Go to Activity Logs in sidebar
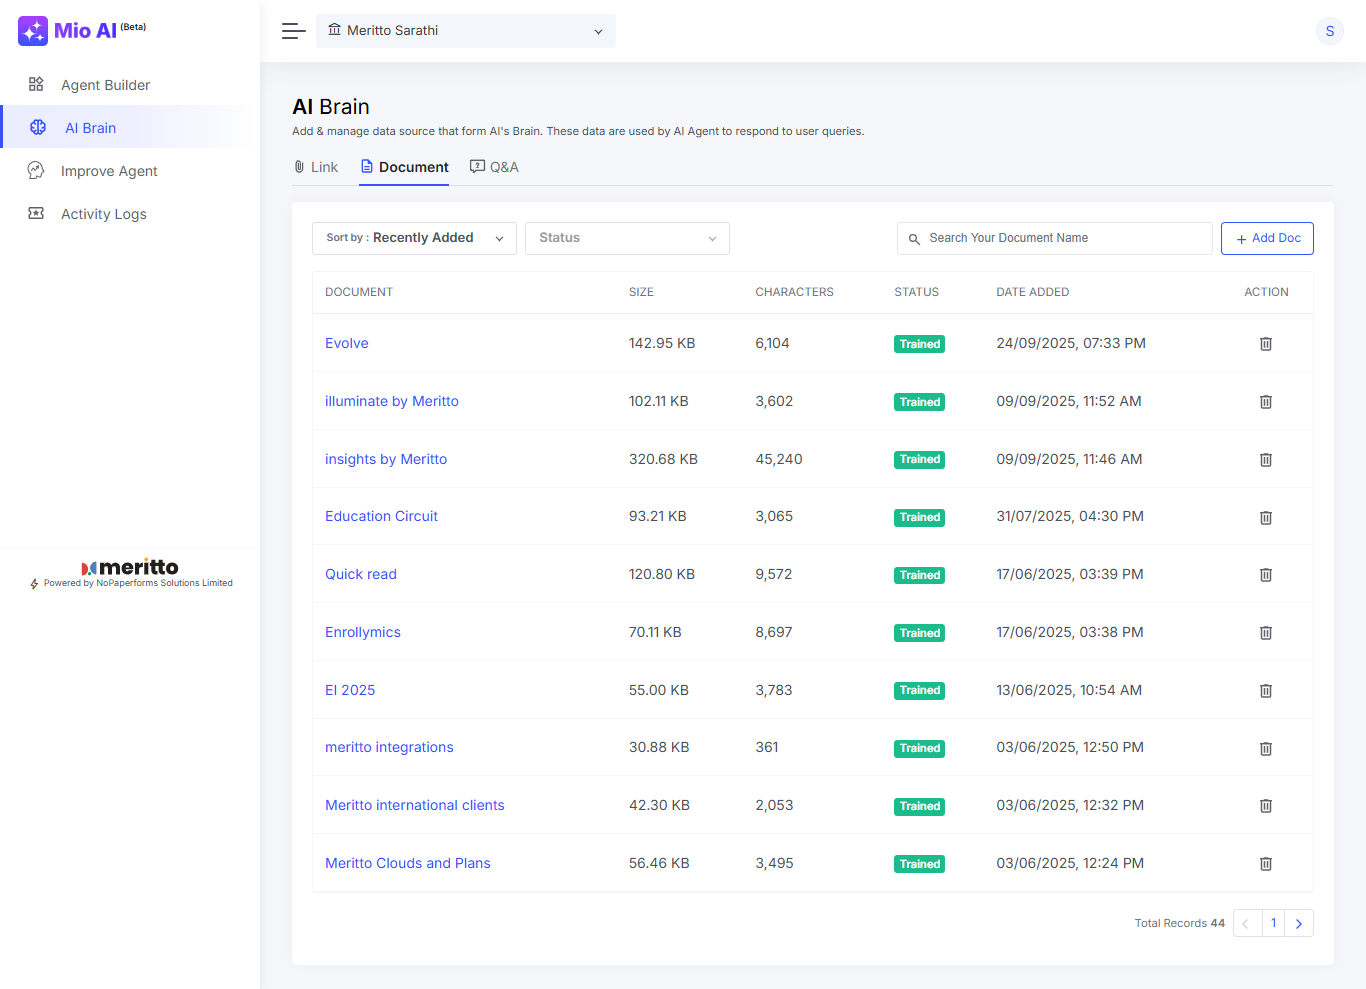This screenshot has width=1366, height=989. click(x=103, y=214)
